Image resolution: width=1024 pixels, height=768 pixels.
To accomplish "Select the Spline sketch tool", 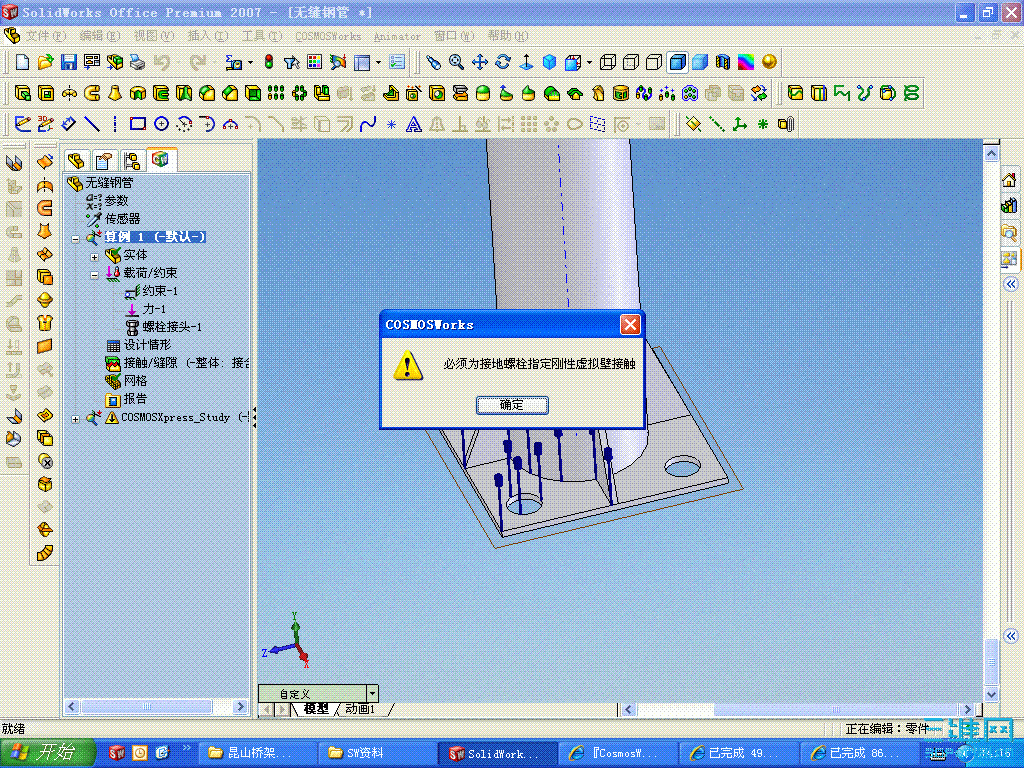I will 368,124.
